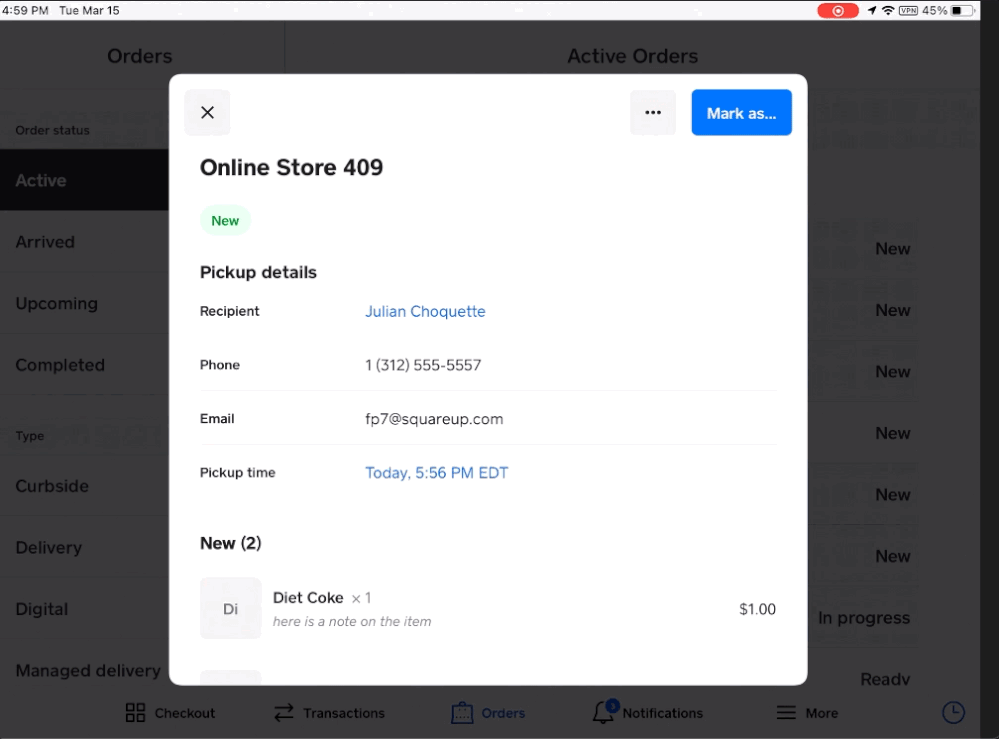Open the Checkout grid icon
The height and width of the screenshot is (739, 999).
tap(135, 713)
